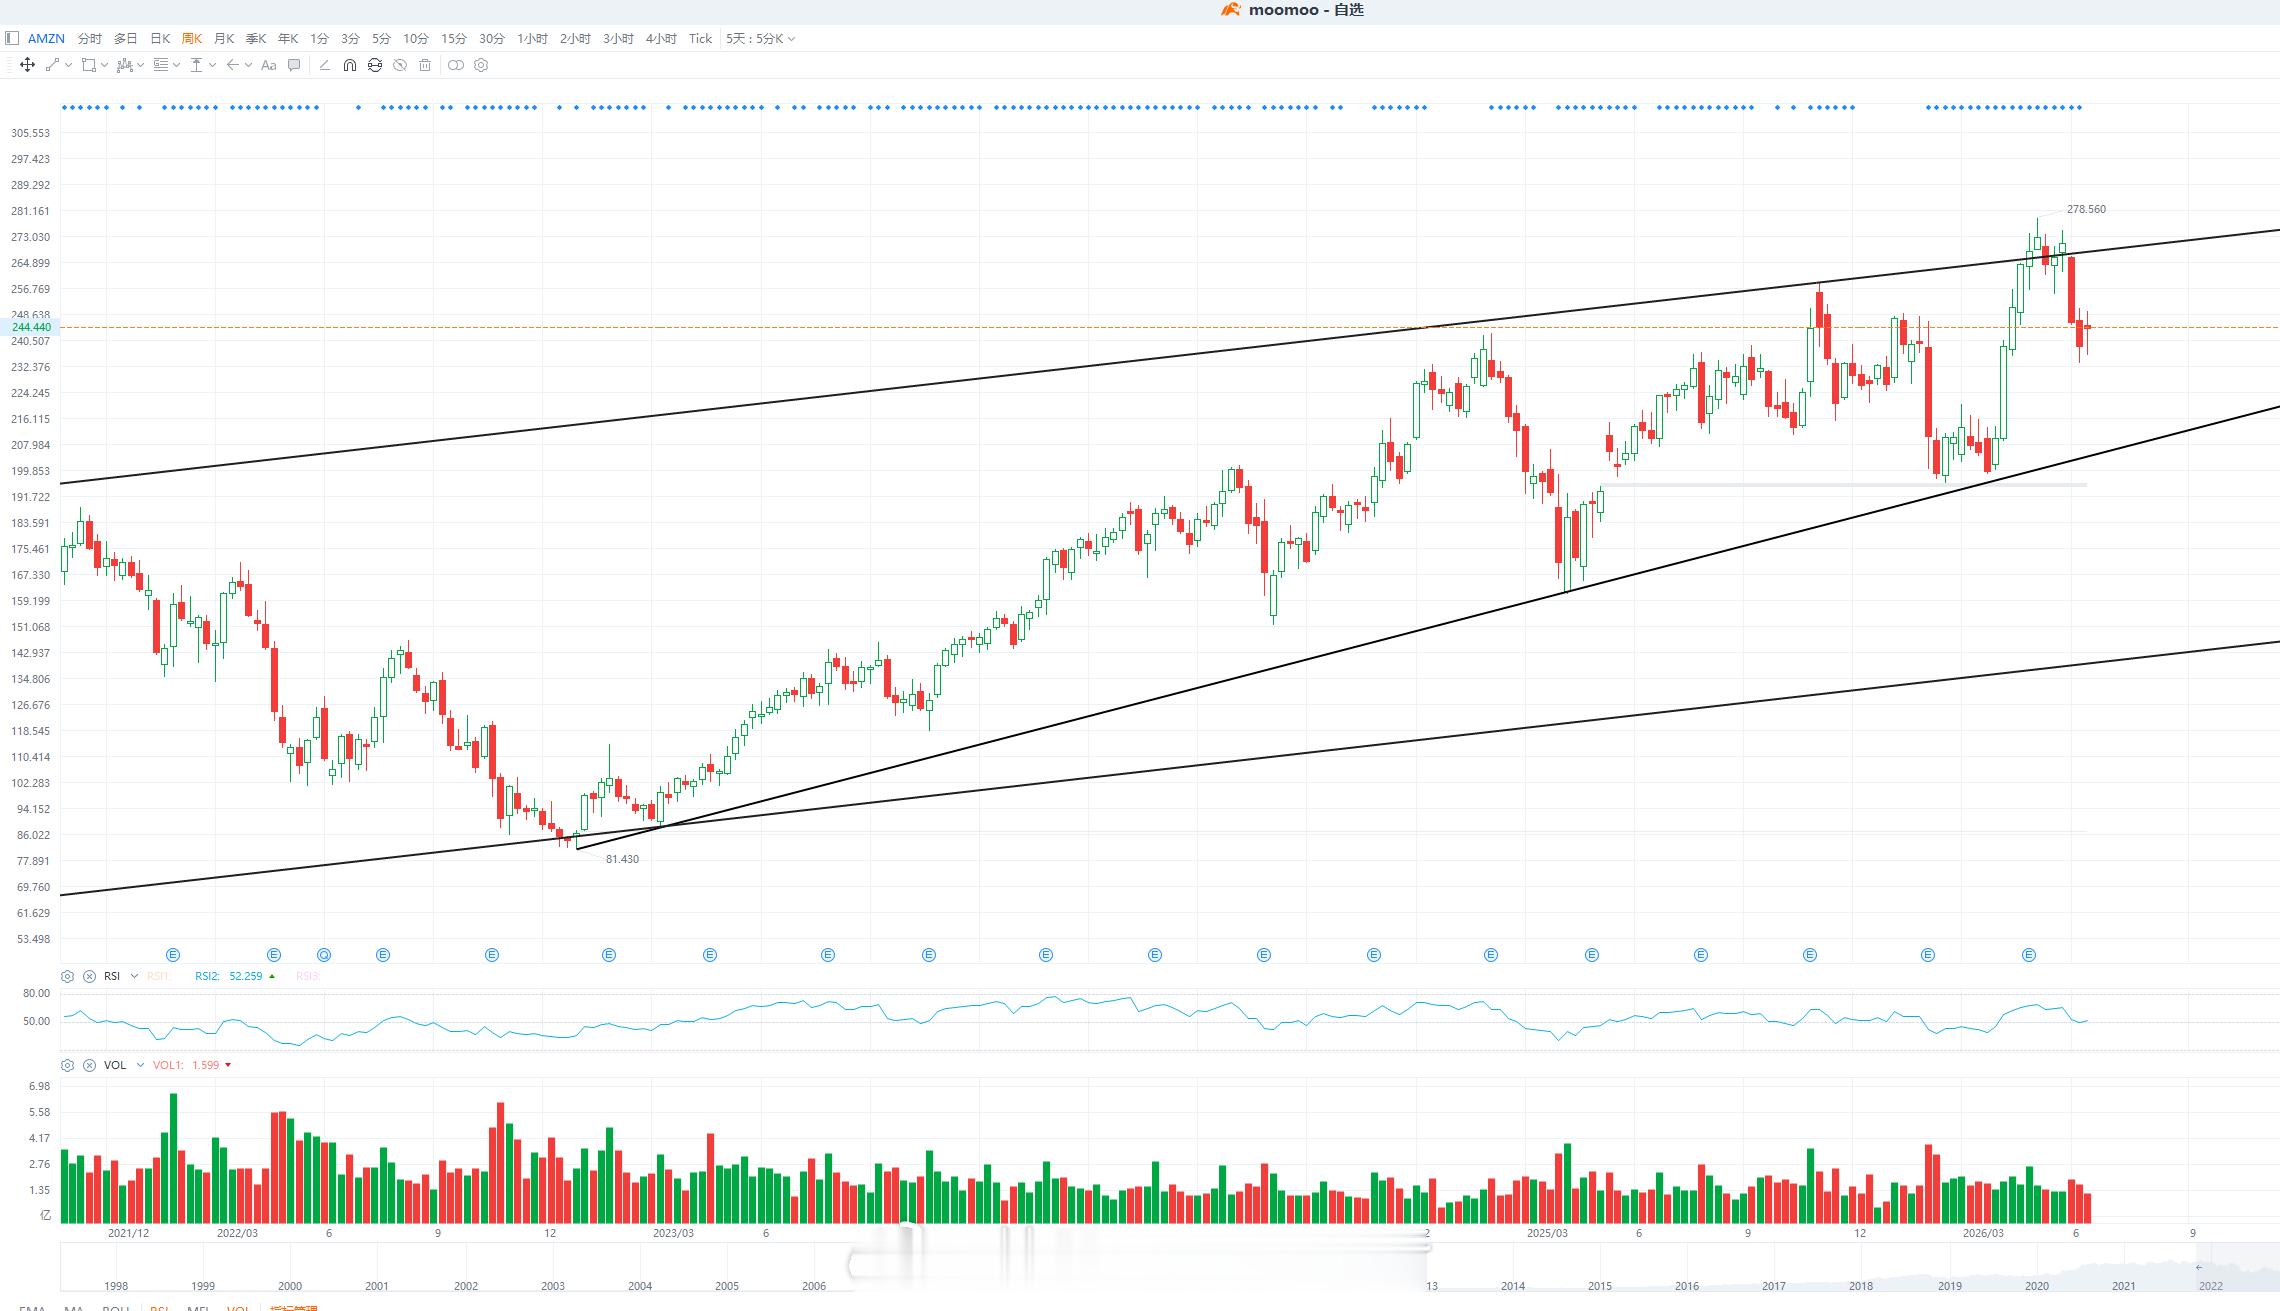The image size is (2280, 1311).
Task: Remove the RSI indicator panel
Action: click(x=89, y=976)
